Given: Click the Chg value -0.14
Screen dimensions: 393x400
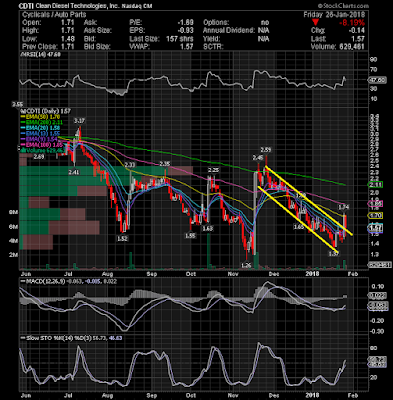Looking at the screenshot, I should pyautogui.click(x=357, y=31).
